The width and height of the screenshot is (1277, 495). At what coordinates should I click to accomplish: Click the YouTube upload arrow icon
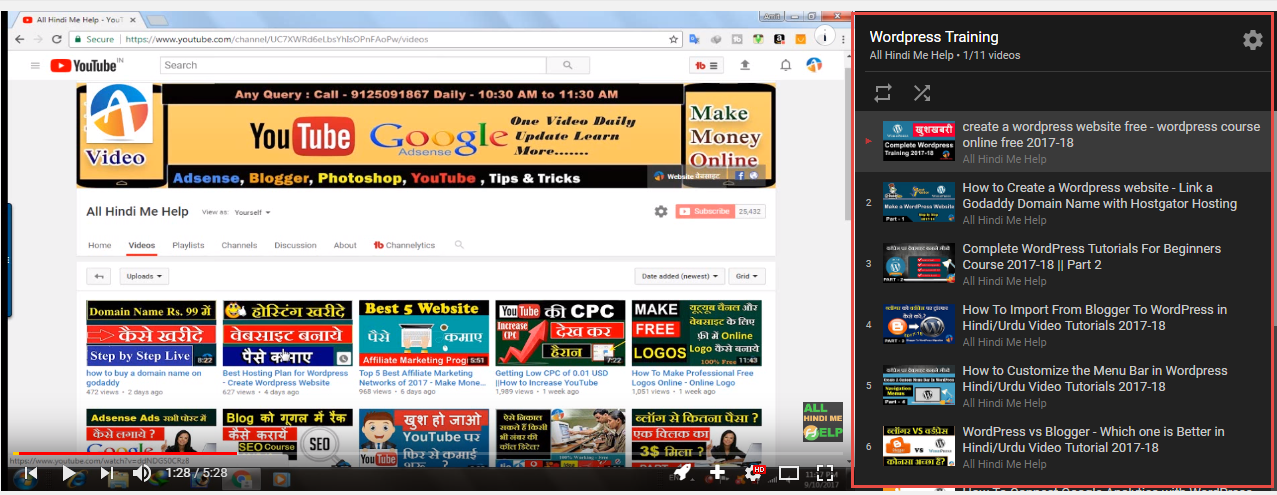point(745,65)
